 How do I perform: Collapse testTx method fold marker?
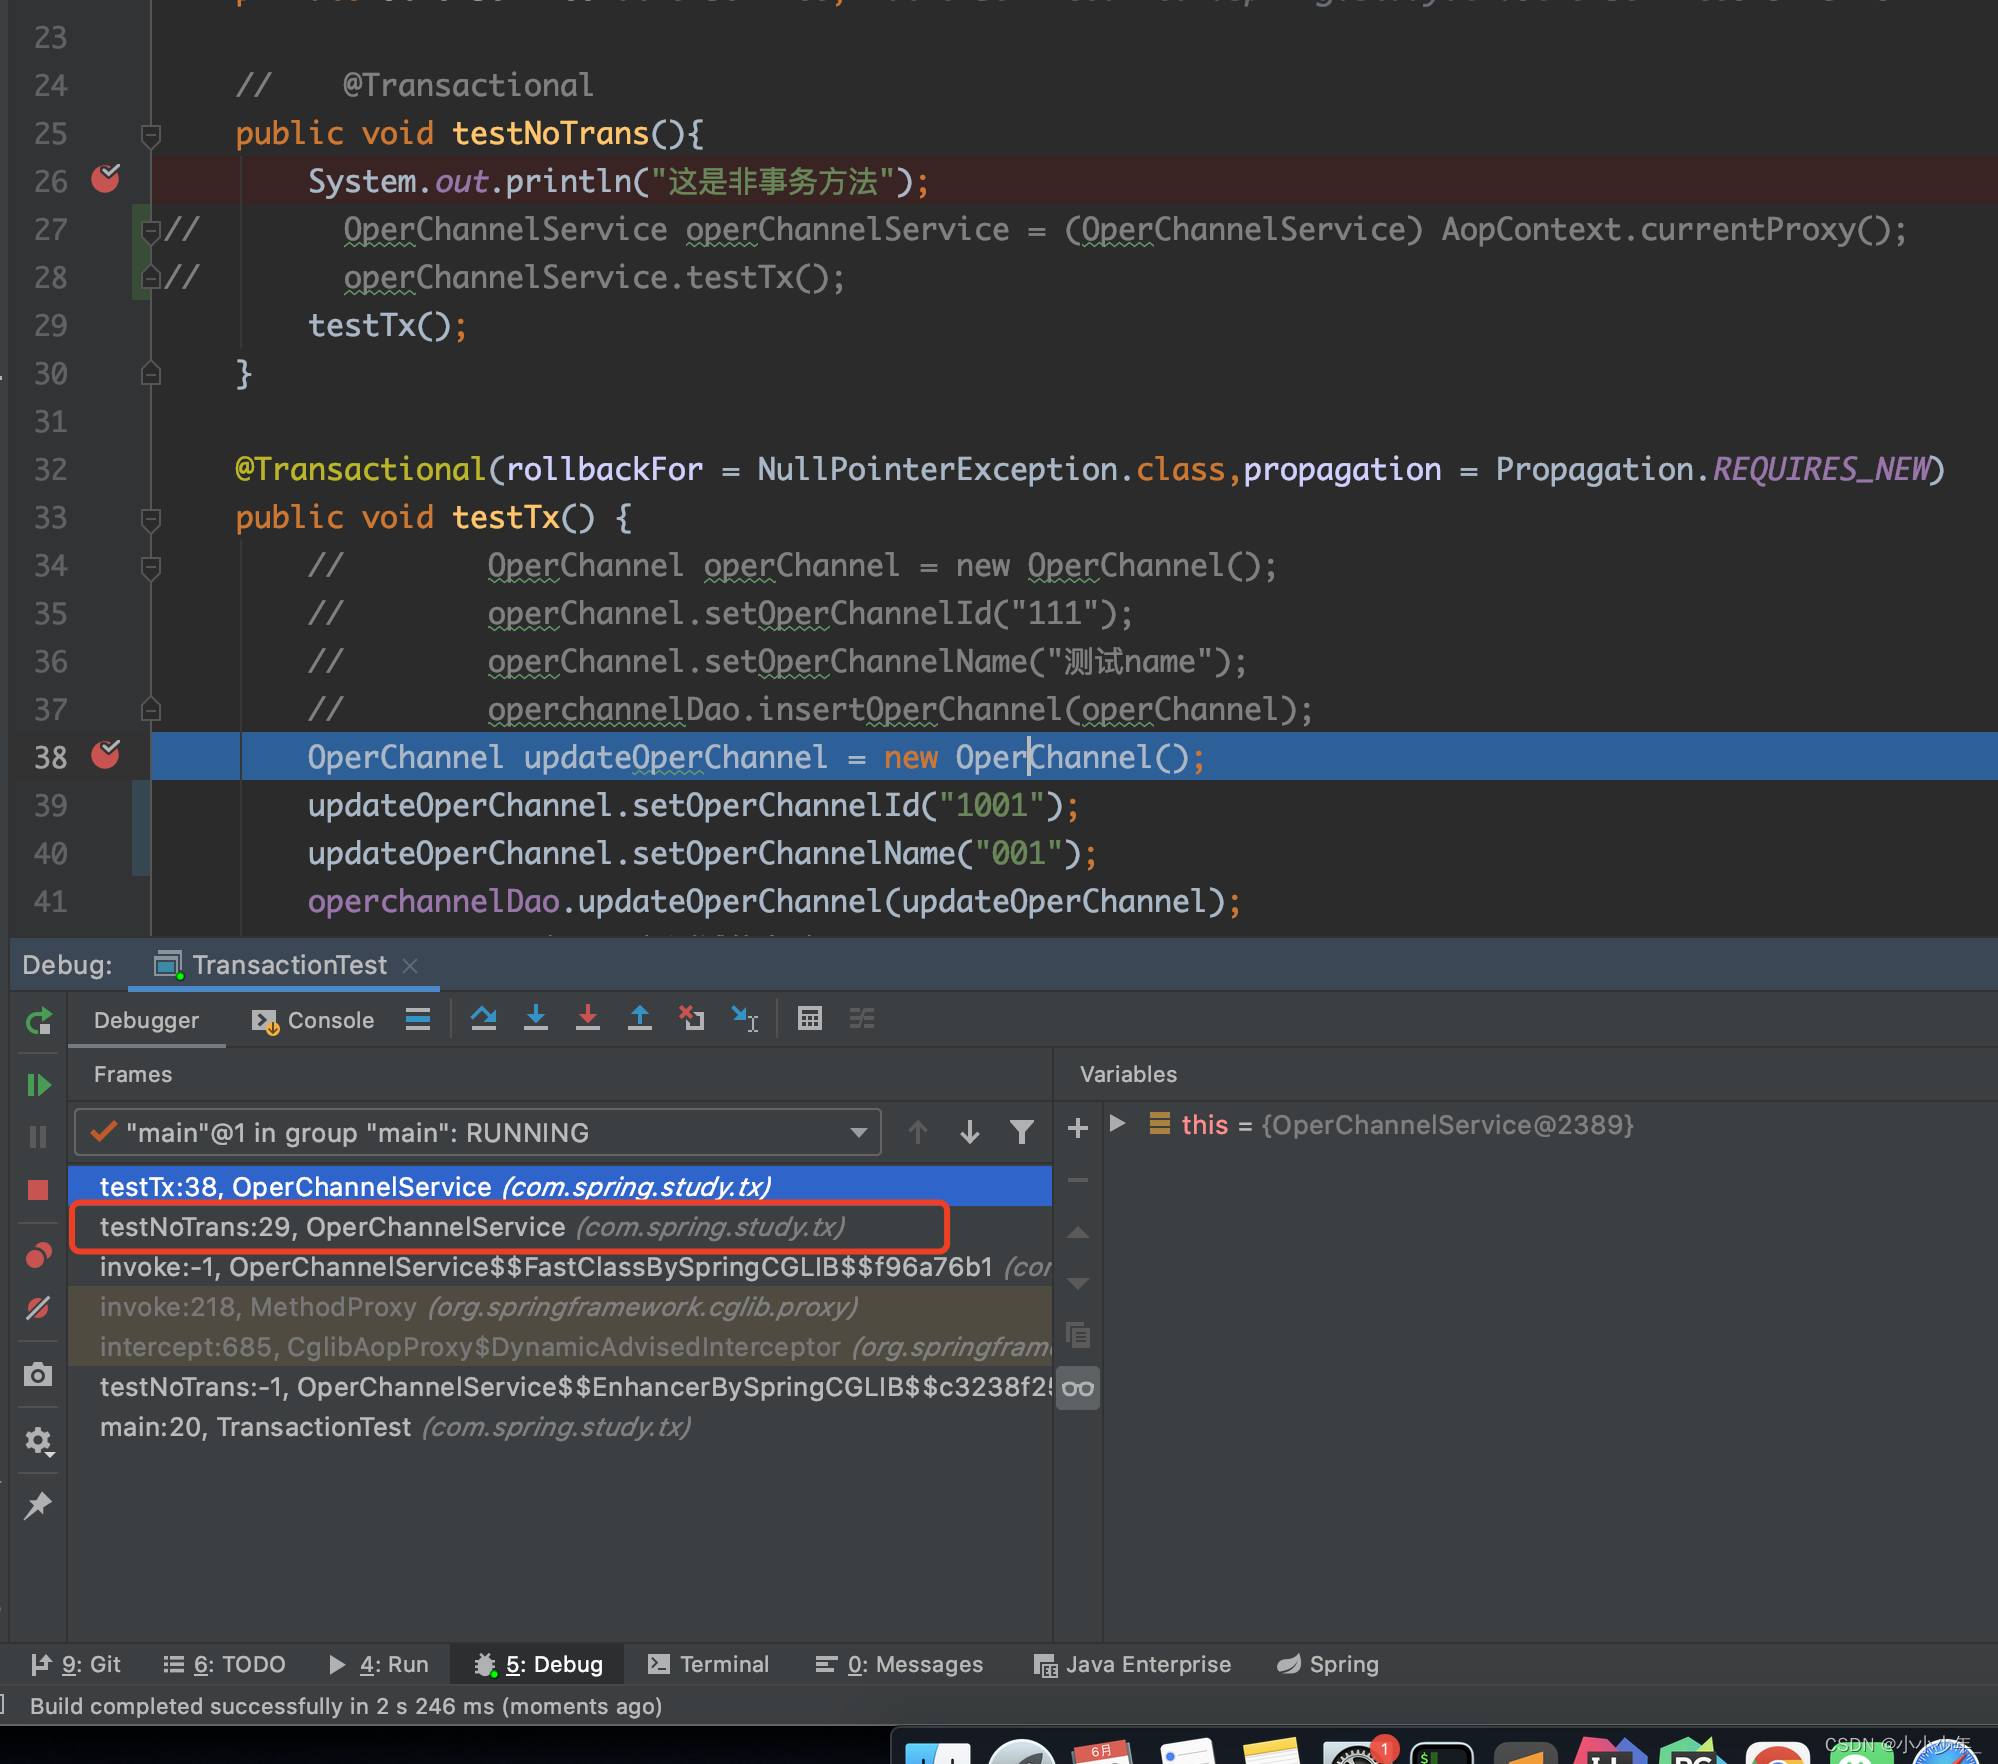[151, 518]
